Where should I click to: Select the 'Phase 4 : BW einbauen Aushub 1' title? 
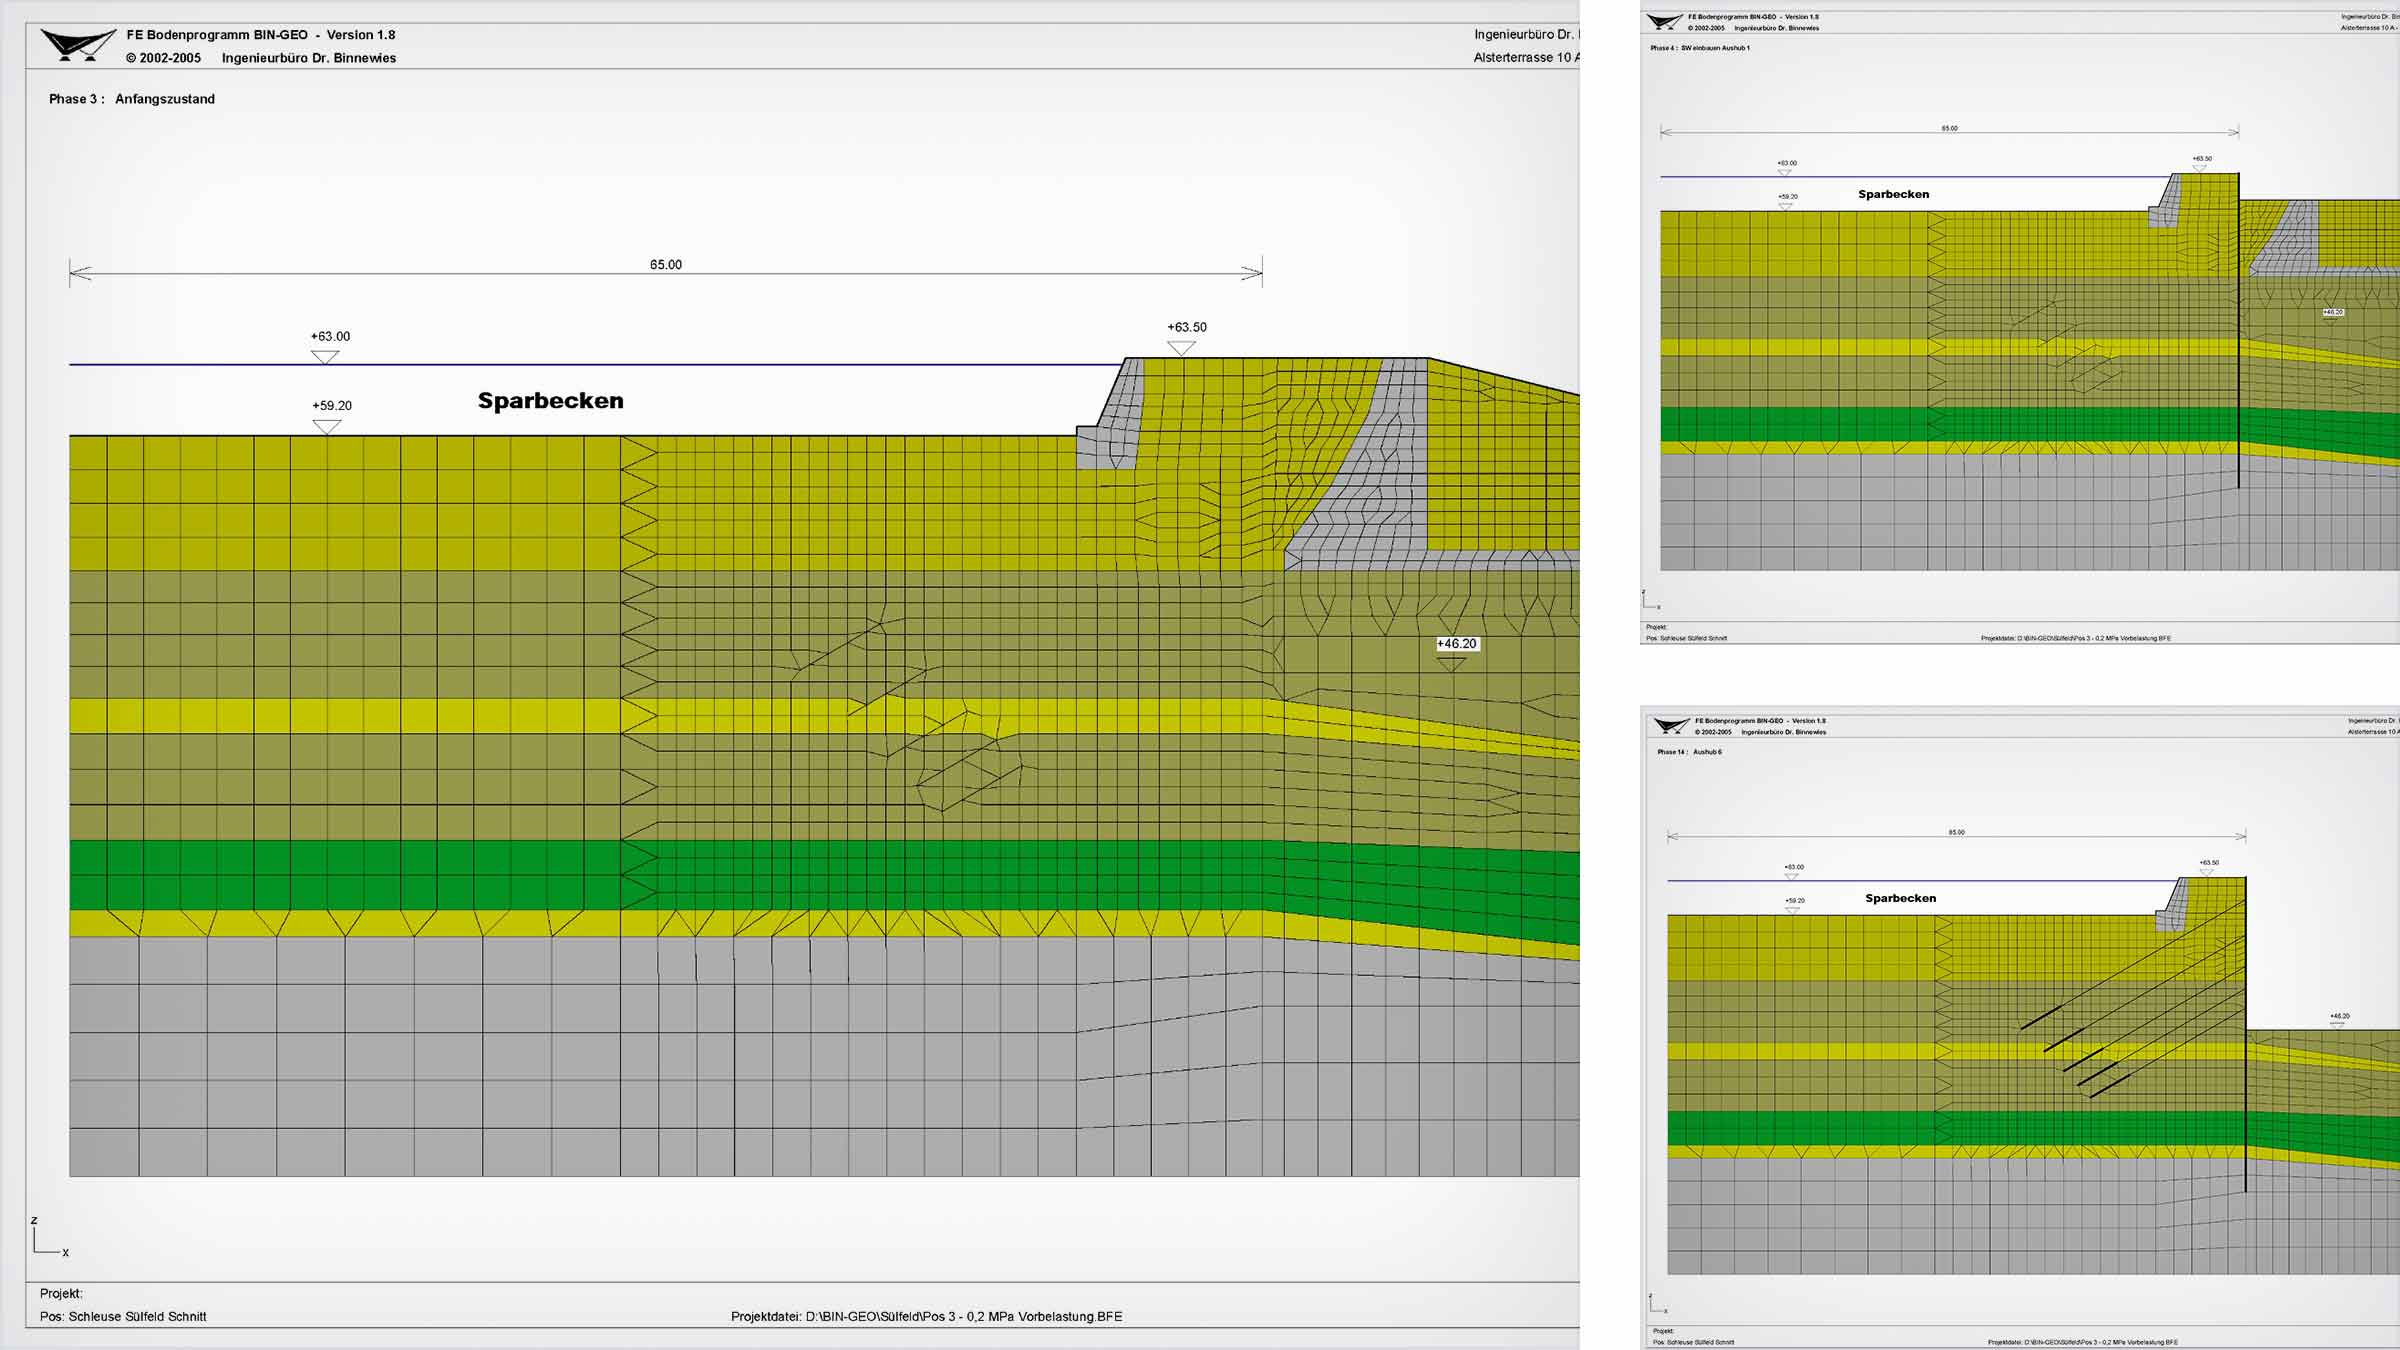[1700, 48]
